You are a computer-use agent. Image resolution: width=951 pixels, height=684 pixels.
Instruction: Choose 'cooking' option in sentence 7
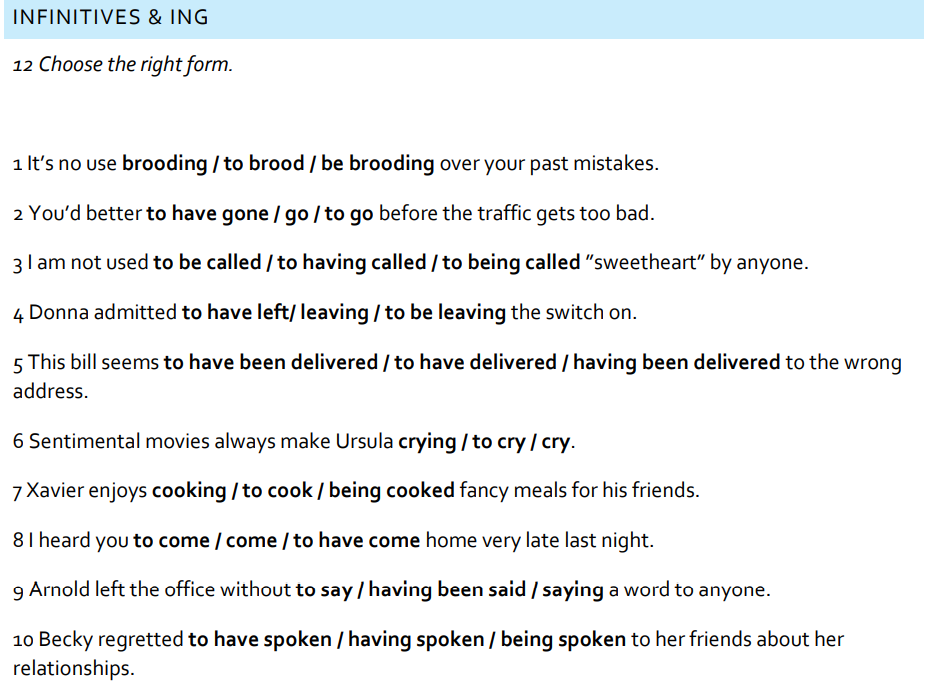pos(189,491)
